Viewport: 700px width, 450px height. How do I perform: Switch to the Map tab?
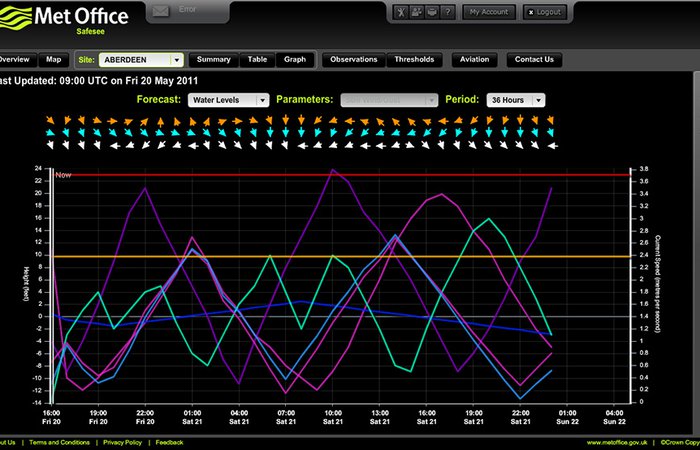coord(54,60)
